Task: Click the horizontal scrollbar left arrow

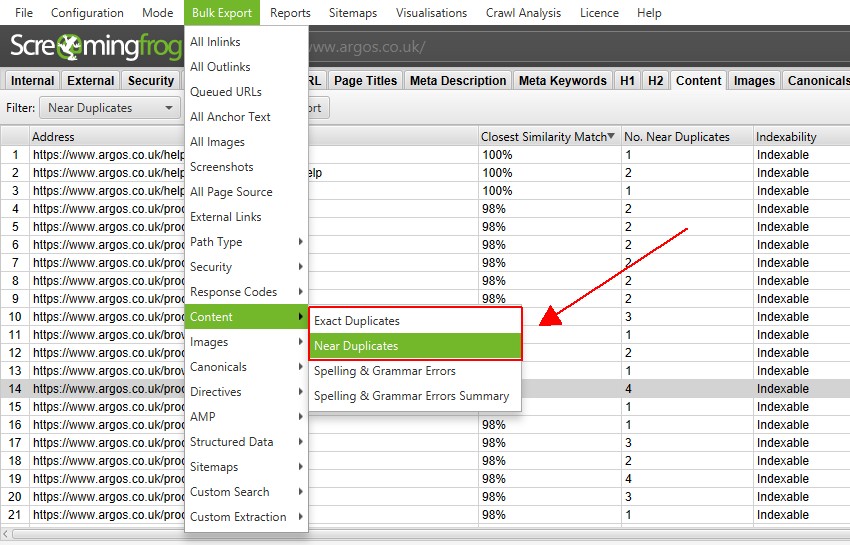Action: coord(5,534)
